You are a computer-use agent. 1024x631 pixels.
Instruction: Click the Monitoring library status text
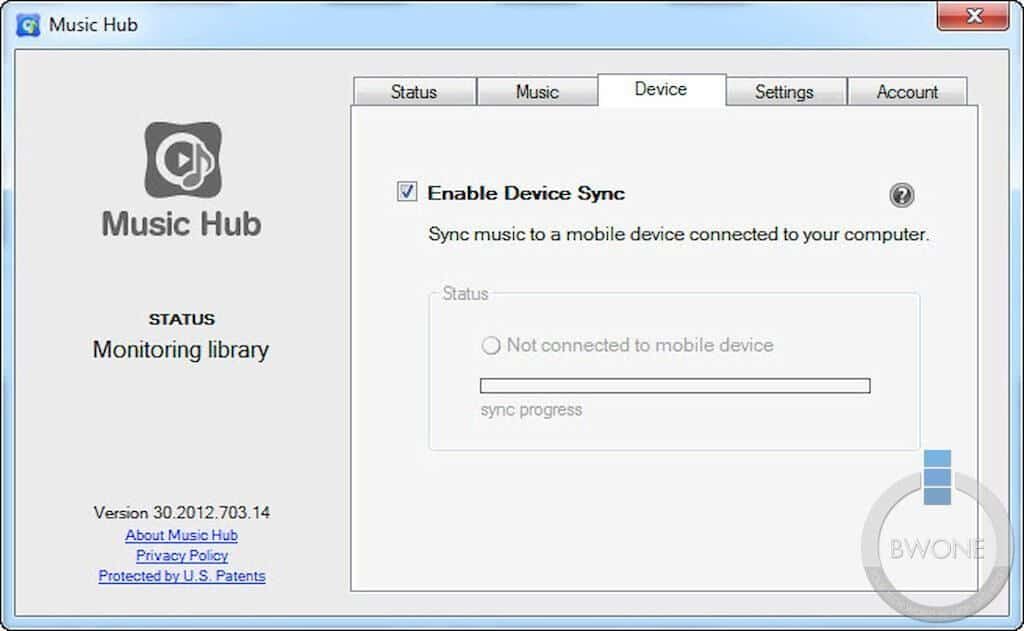click(x=181, y=349)
